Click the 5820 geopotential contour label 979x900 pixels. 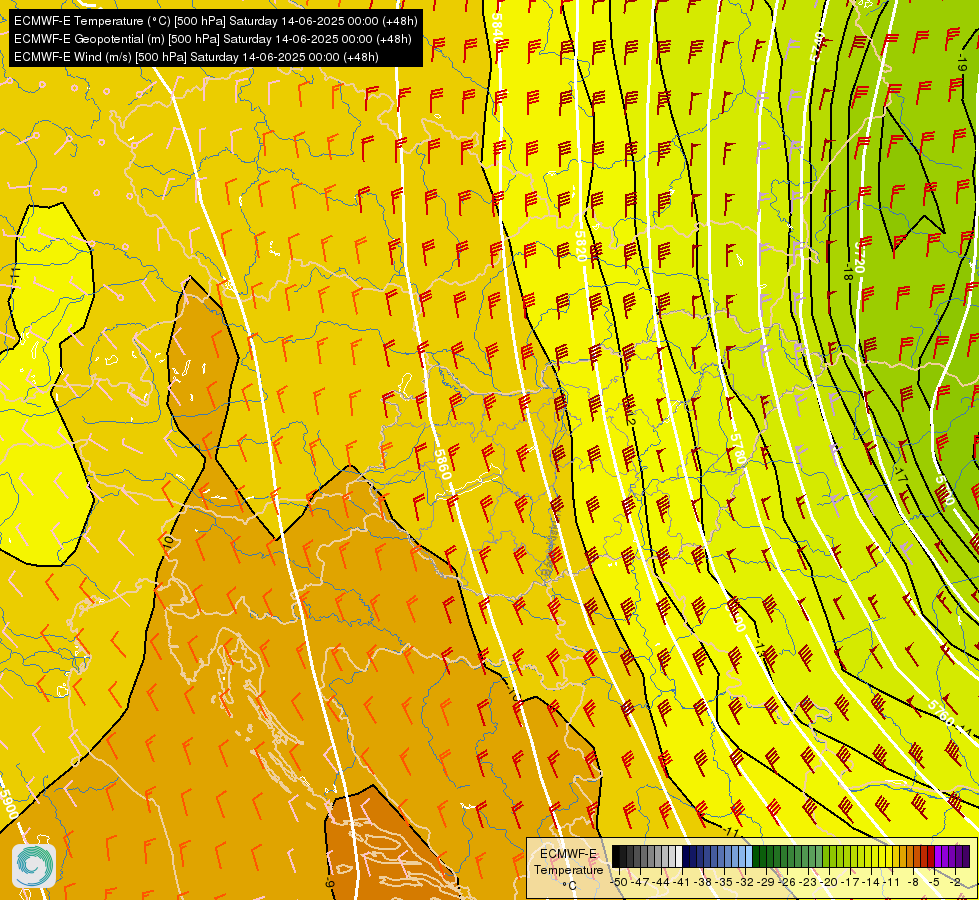pyautogui.click(x=580, y=245)
